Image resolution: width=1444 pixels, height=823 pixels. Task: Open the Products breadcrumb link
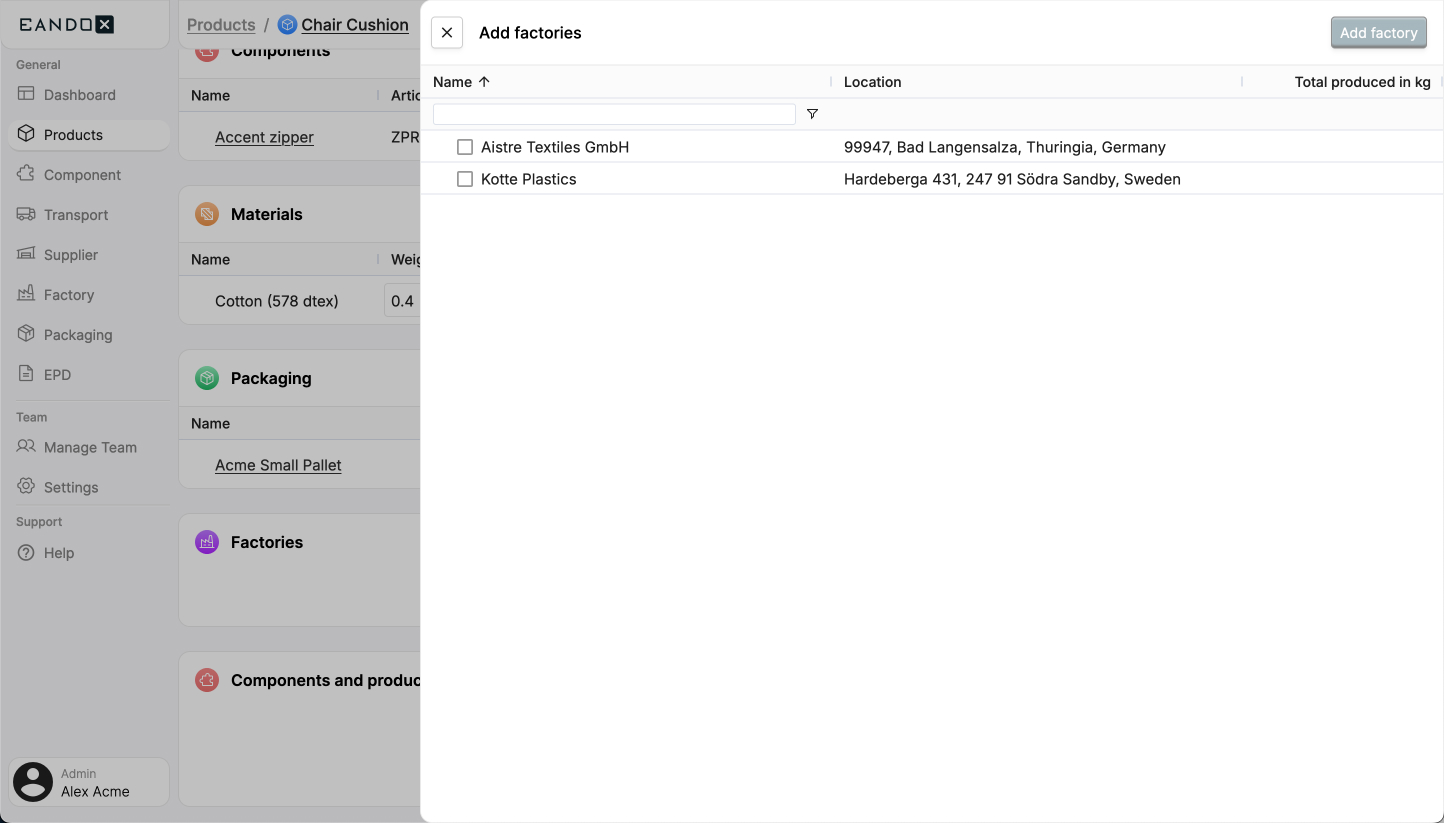(x=221, y=25)
